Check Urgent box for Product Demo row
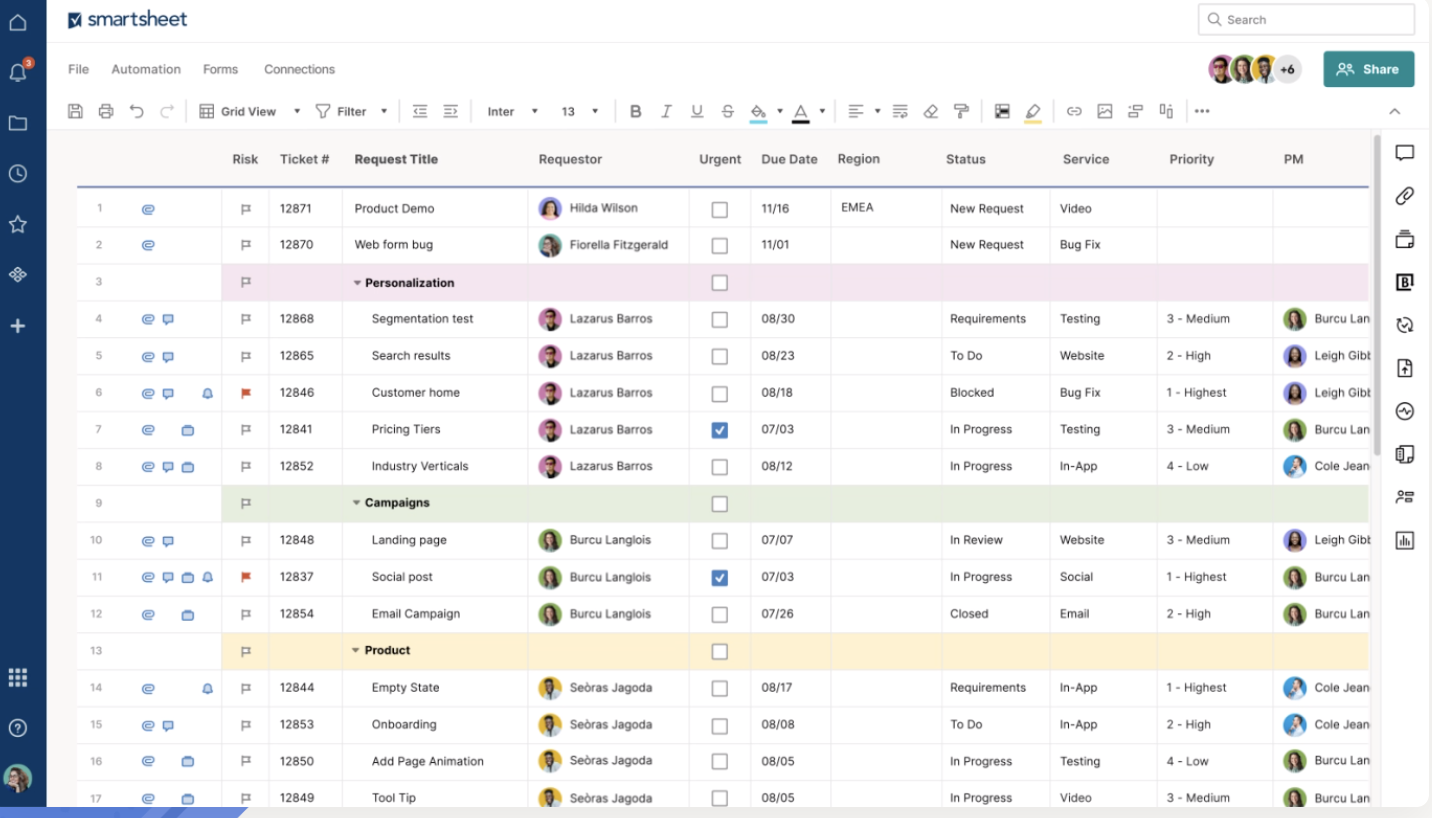 coord(719,210)
